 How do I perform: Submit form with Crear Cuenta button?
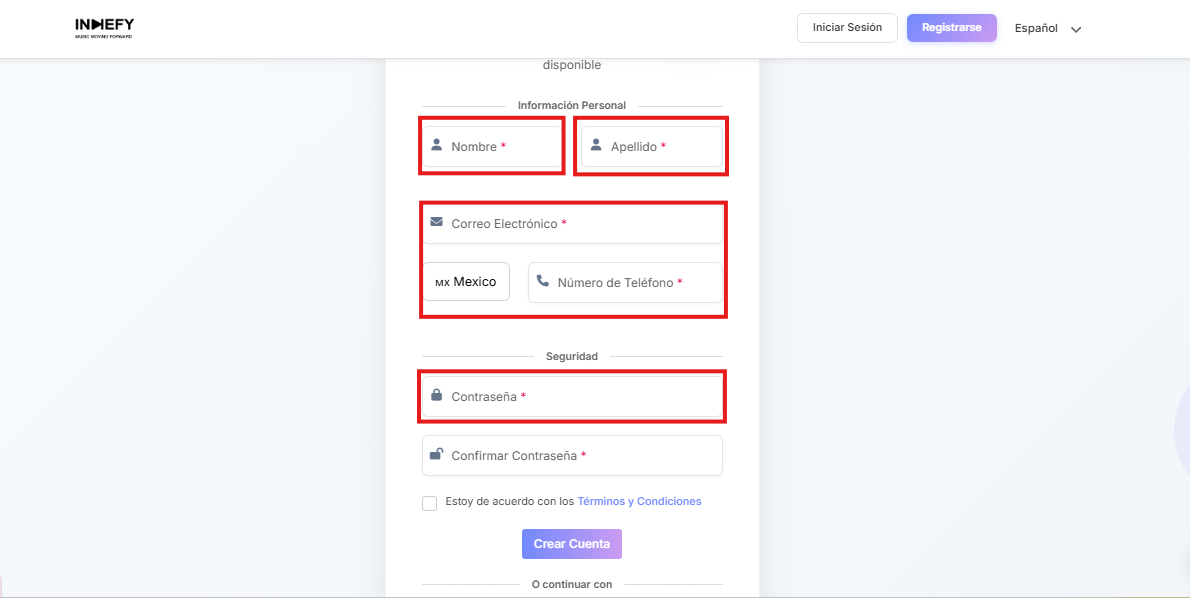(572, 544)
